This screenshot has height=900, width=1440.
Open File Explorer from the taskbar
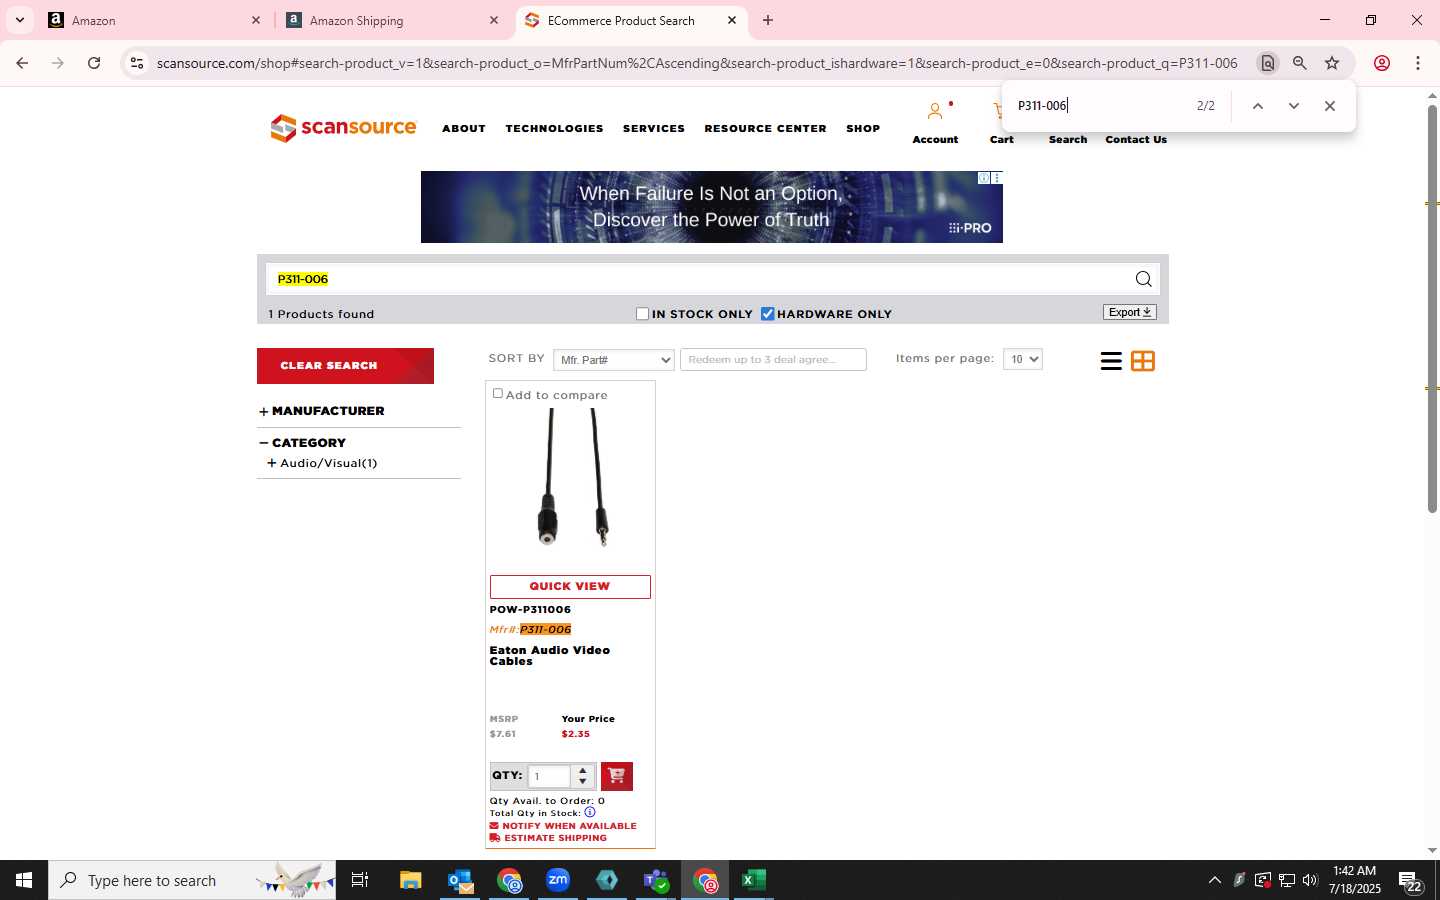pyautogui.click(x=411, y=880)
